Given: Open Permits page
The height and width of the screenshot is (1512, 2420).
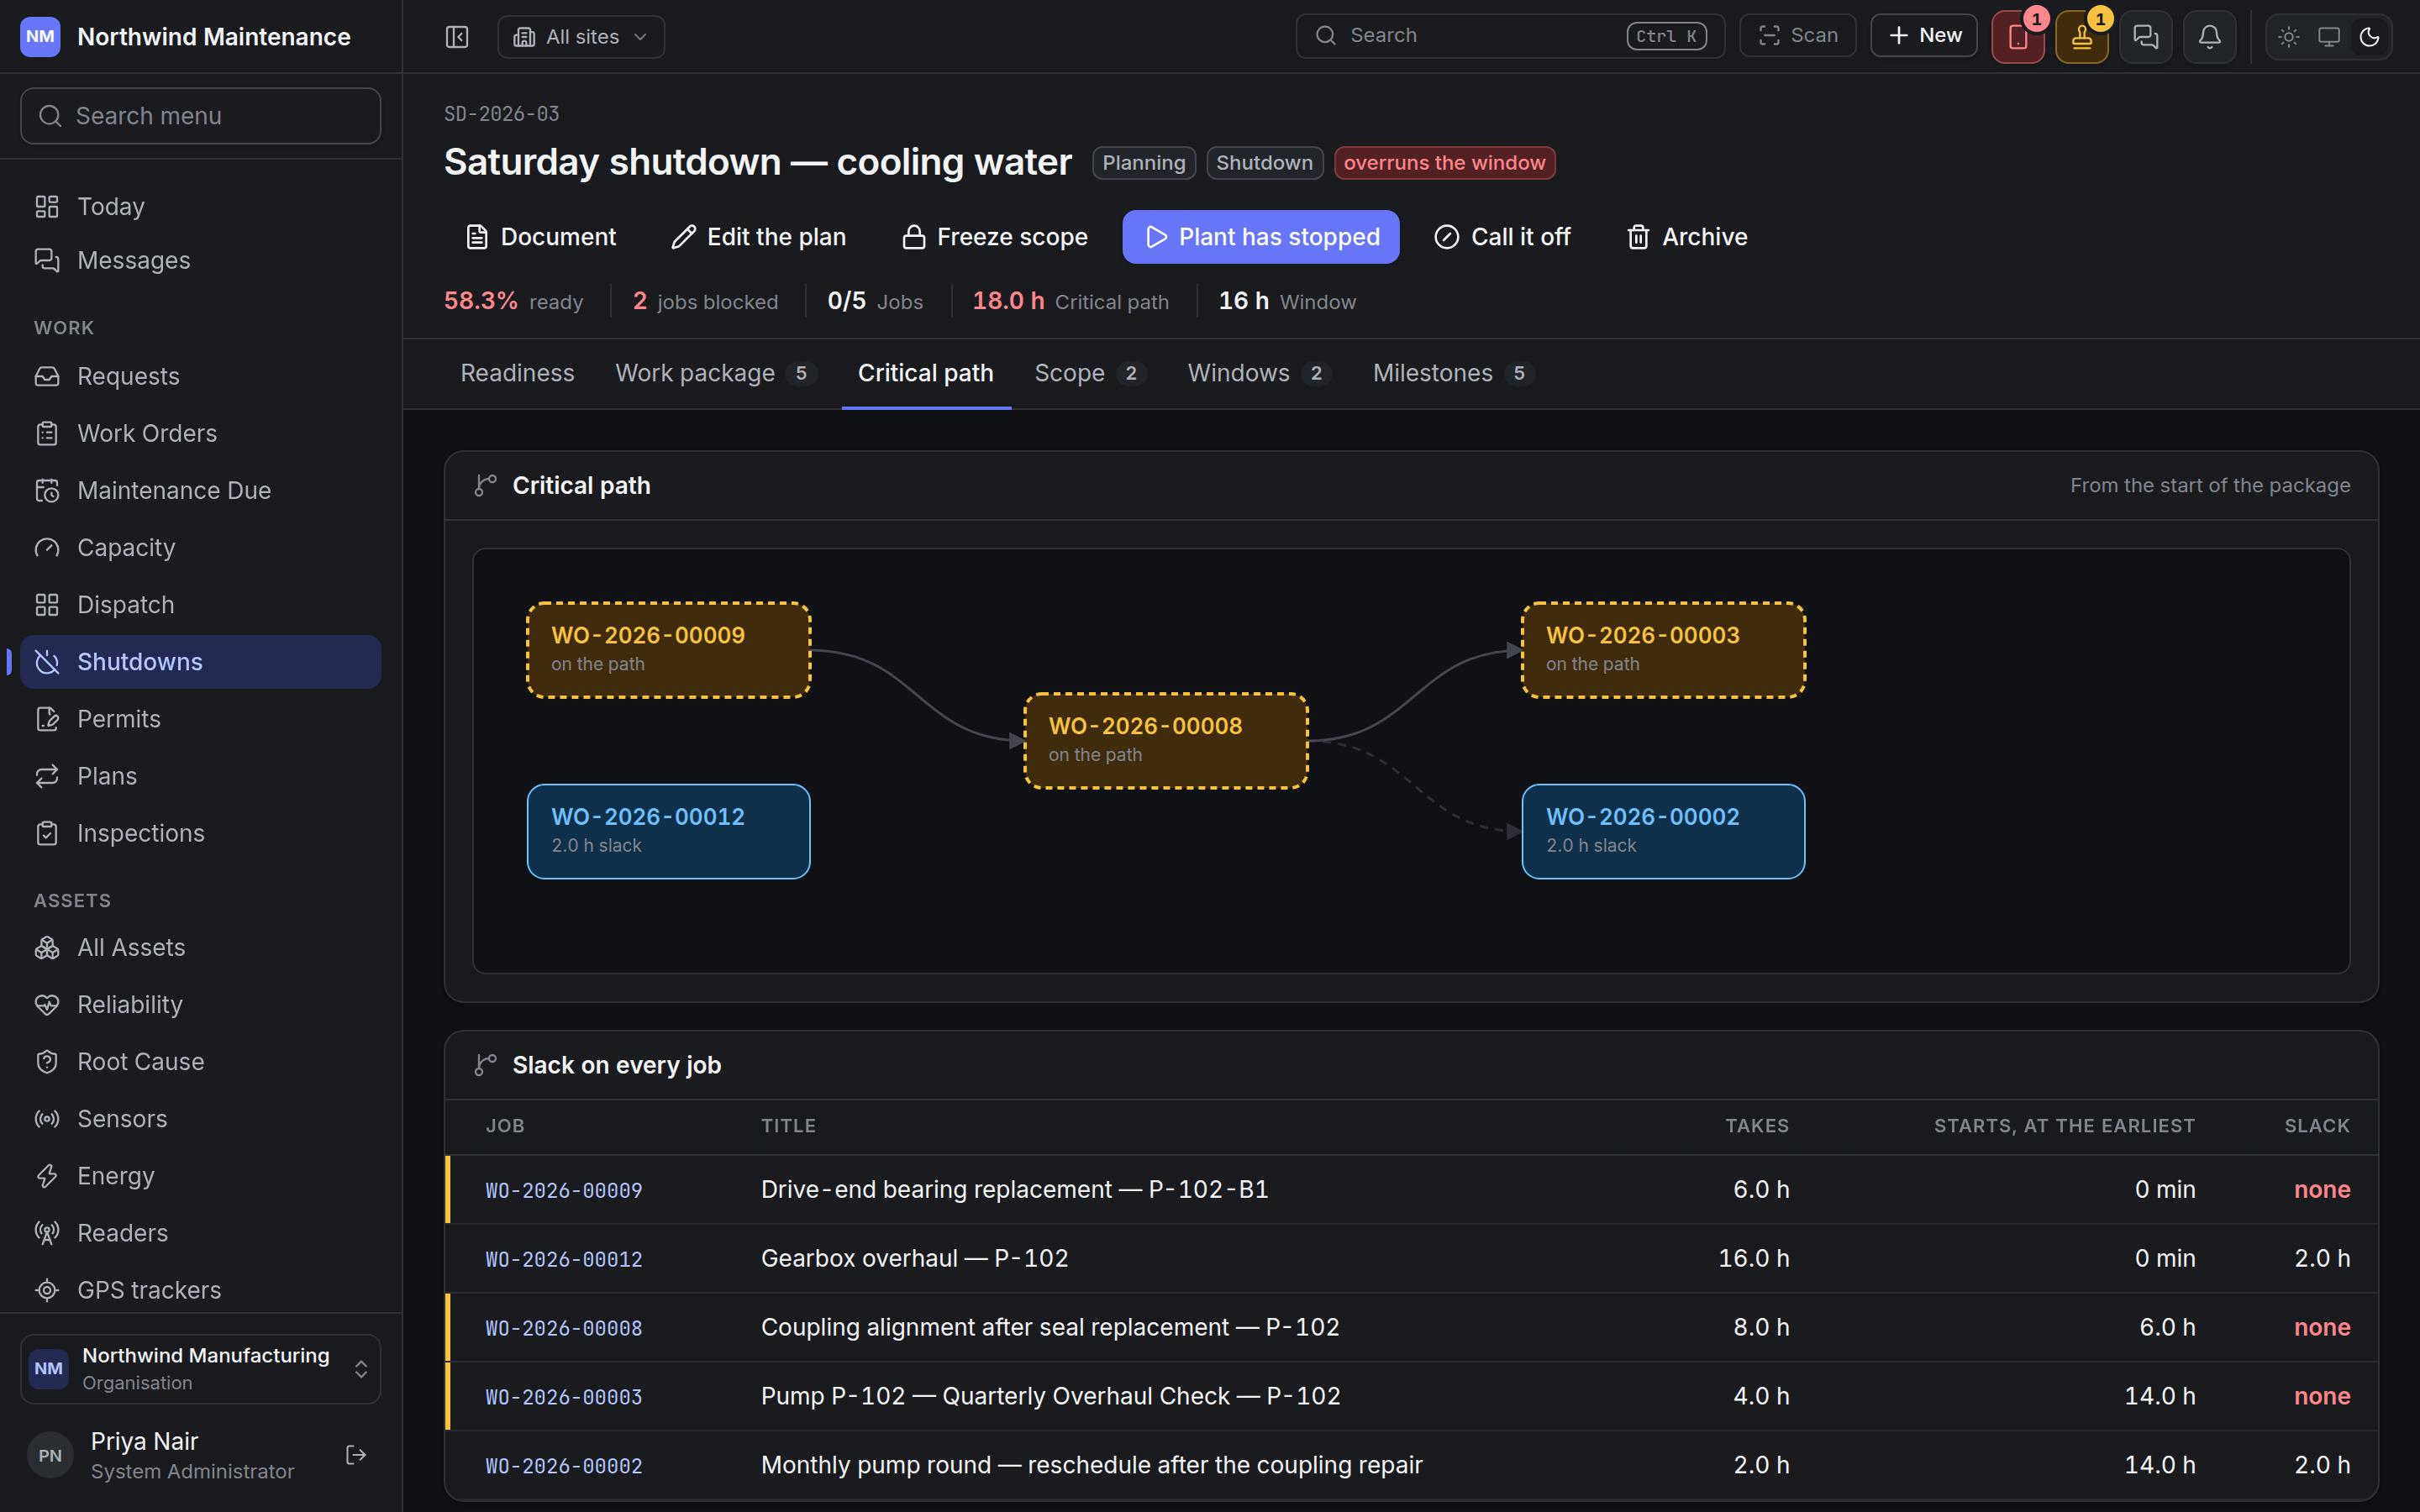Looking at the screenshot, I should click(200, 719).
